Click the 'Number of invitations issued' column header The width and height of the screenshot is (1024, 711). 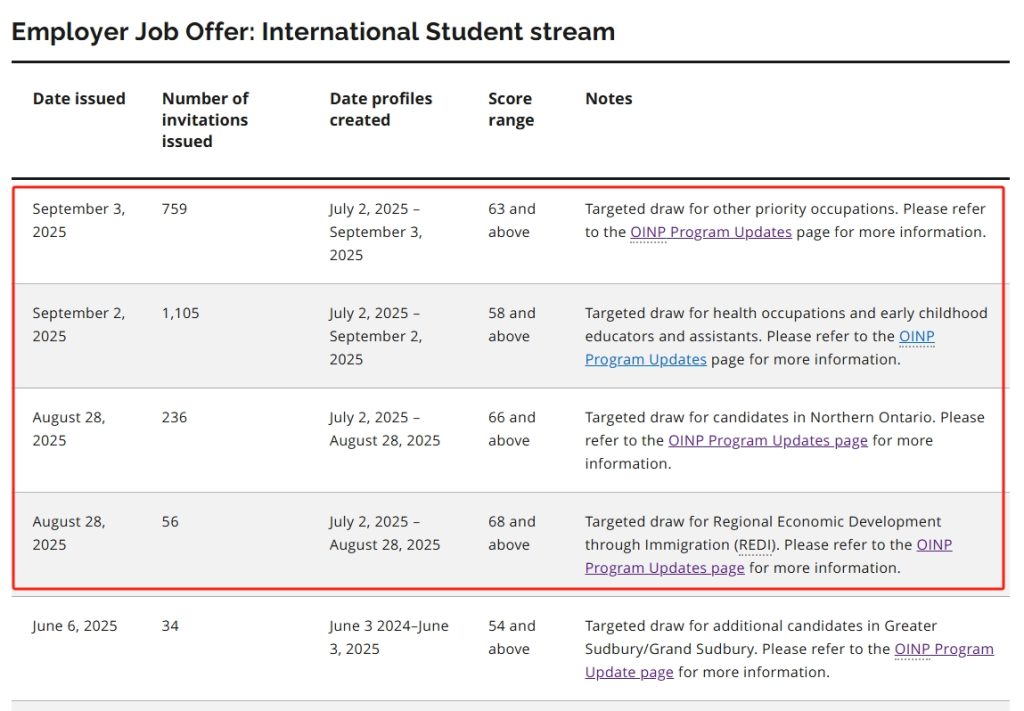(205, 120)
